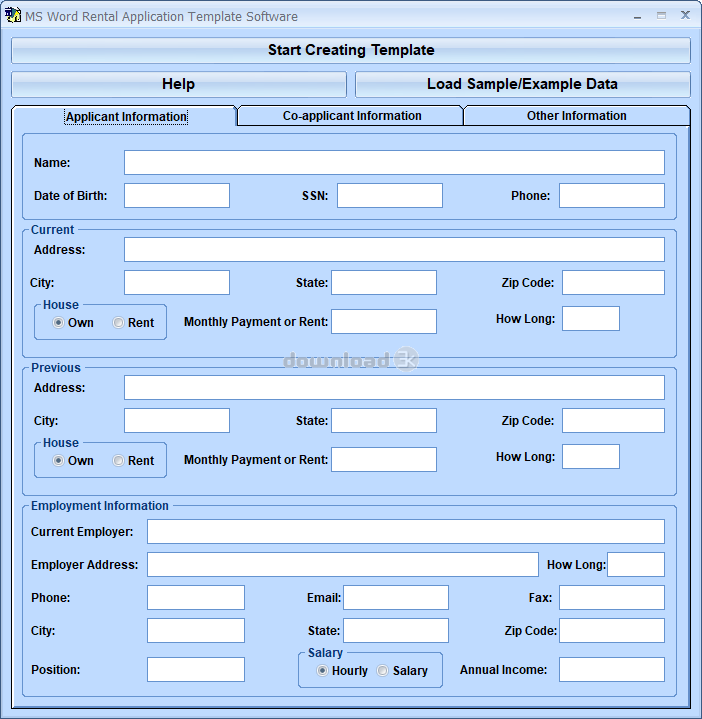Click the Position field
This screenshot has width=702, height=719.
[x=196, y=669]
